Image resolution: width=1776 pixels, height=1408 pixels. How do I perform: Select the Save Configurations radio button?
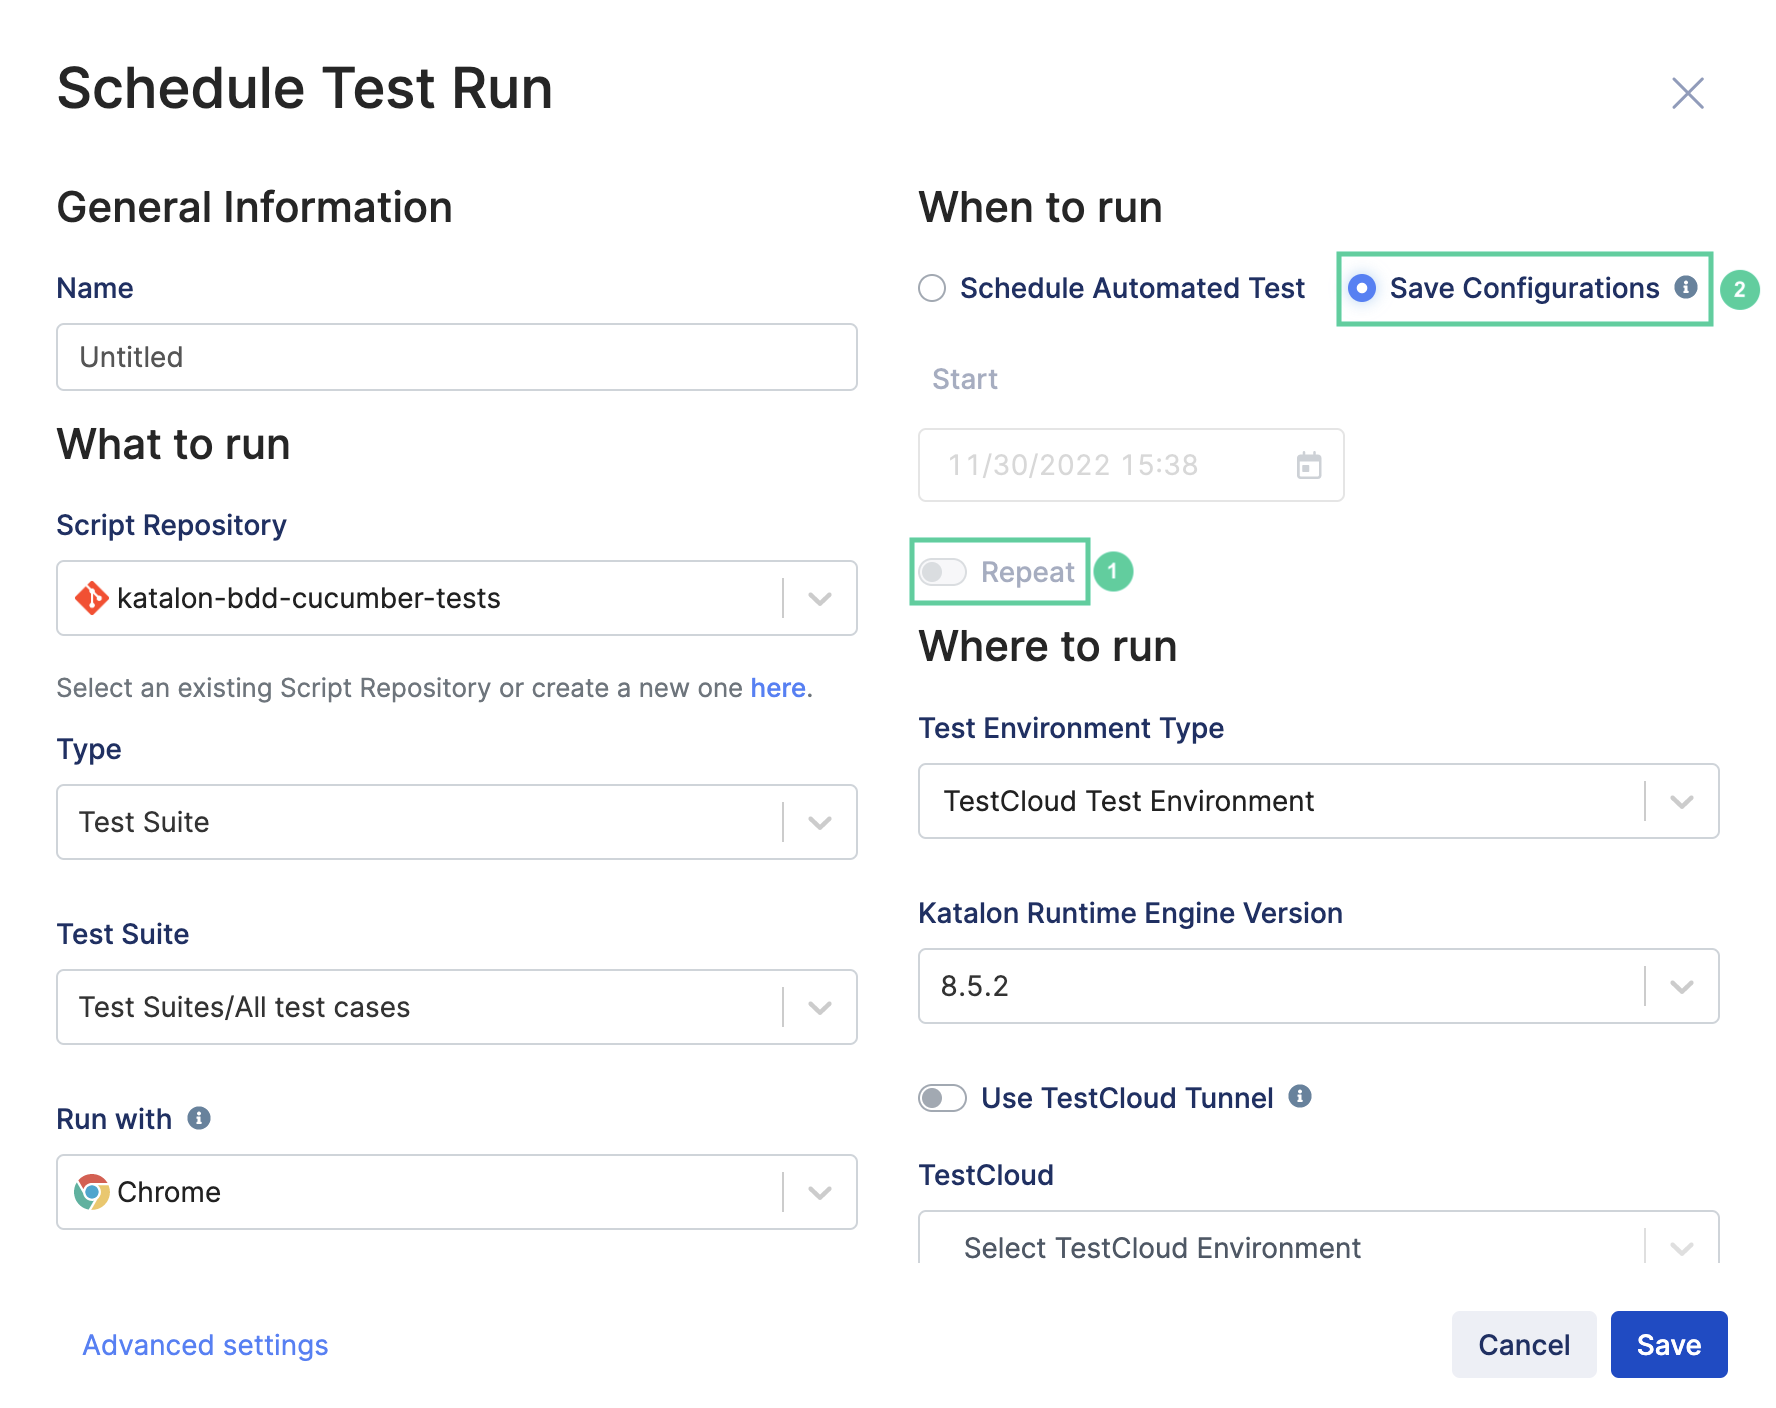click(1362, 288)
